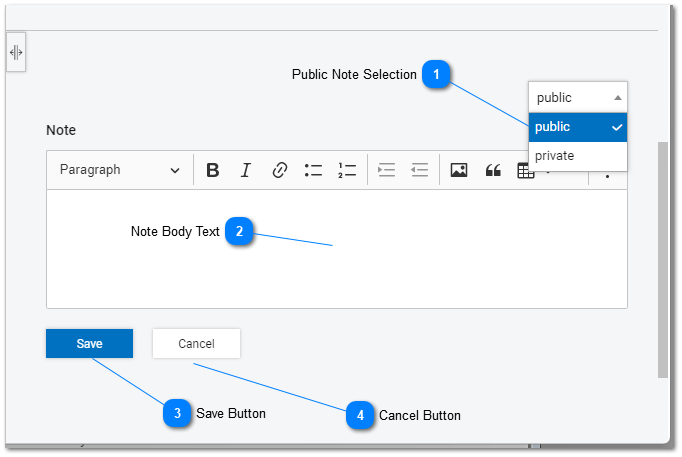The image size is (682, 457).
Task: Apply italic formatting
Action: 246,170
